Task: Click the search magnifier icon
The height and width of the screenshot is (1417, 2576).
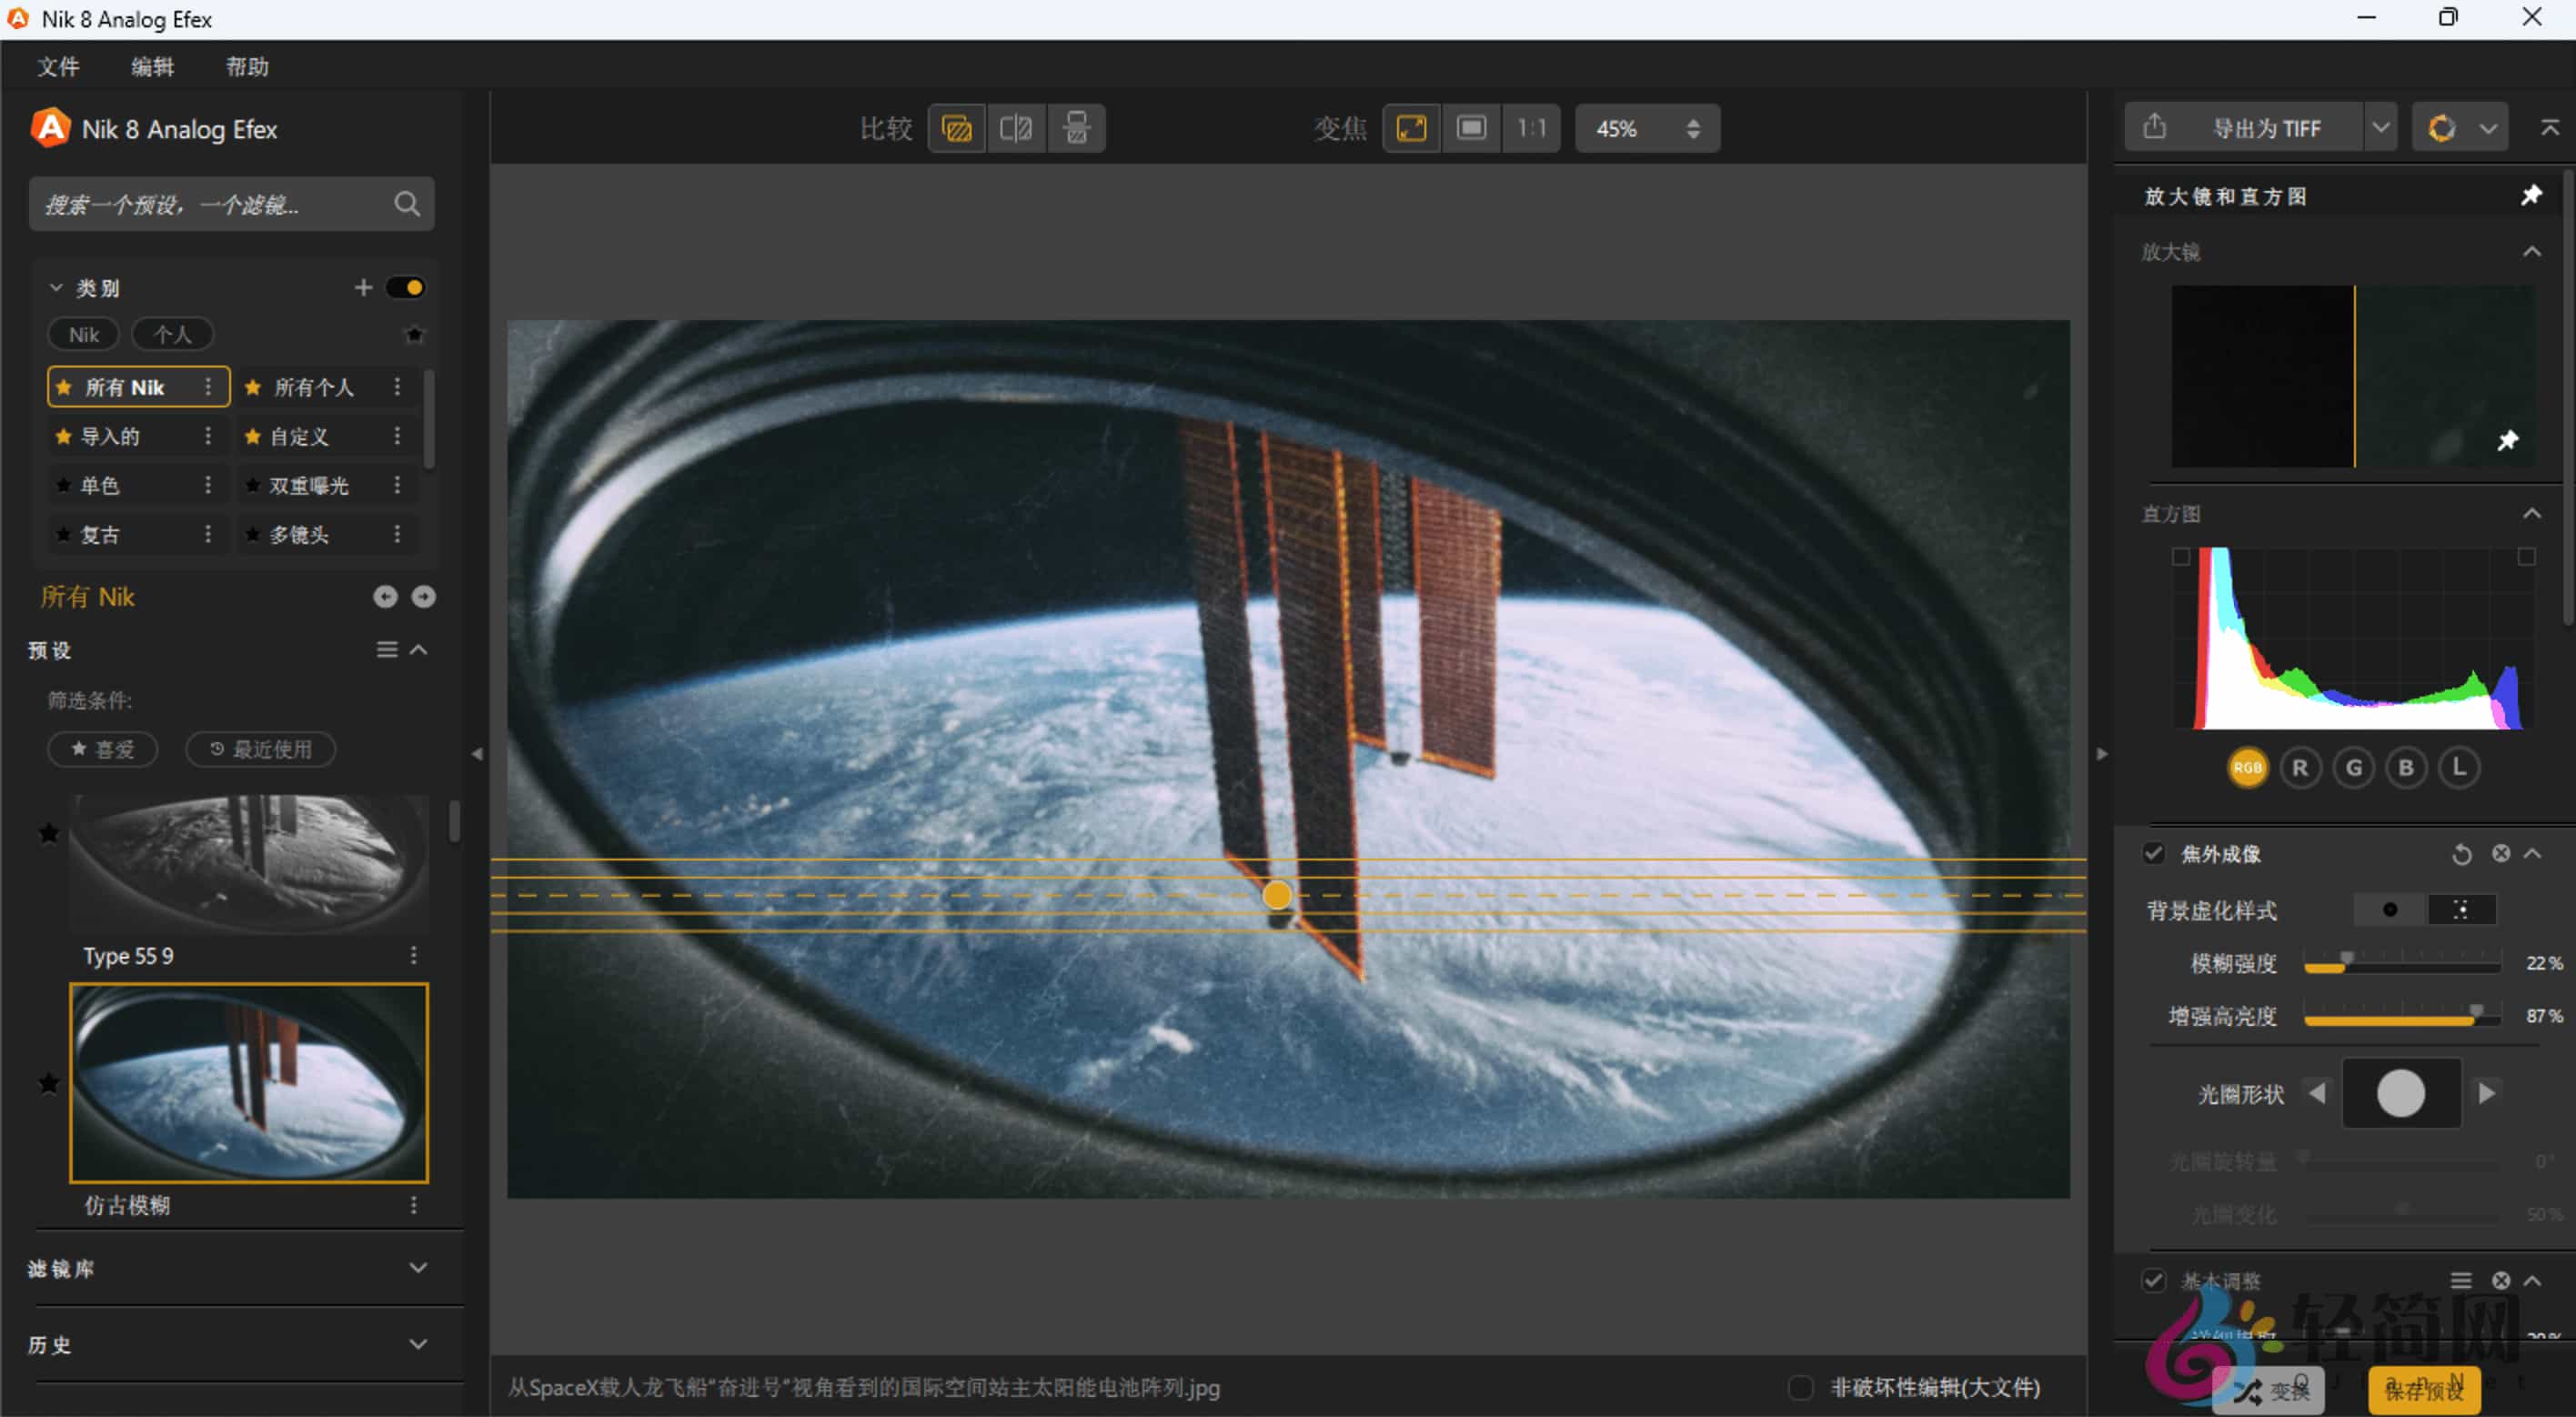Action: coord(406,204)
